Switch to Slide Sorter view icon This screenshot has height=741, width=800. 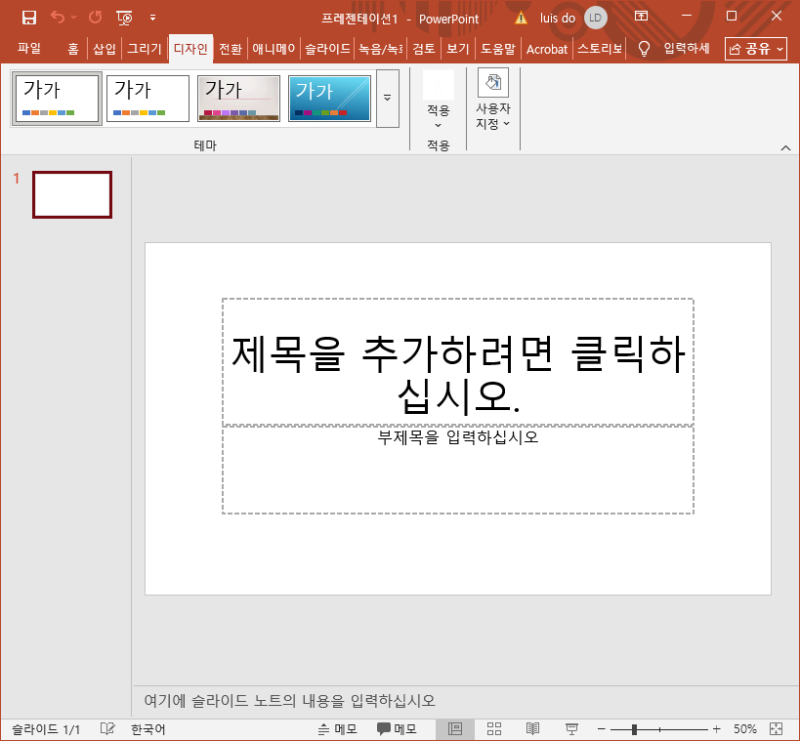pyautogui.click(x=494, y=729)
